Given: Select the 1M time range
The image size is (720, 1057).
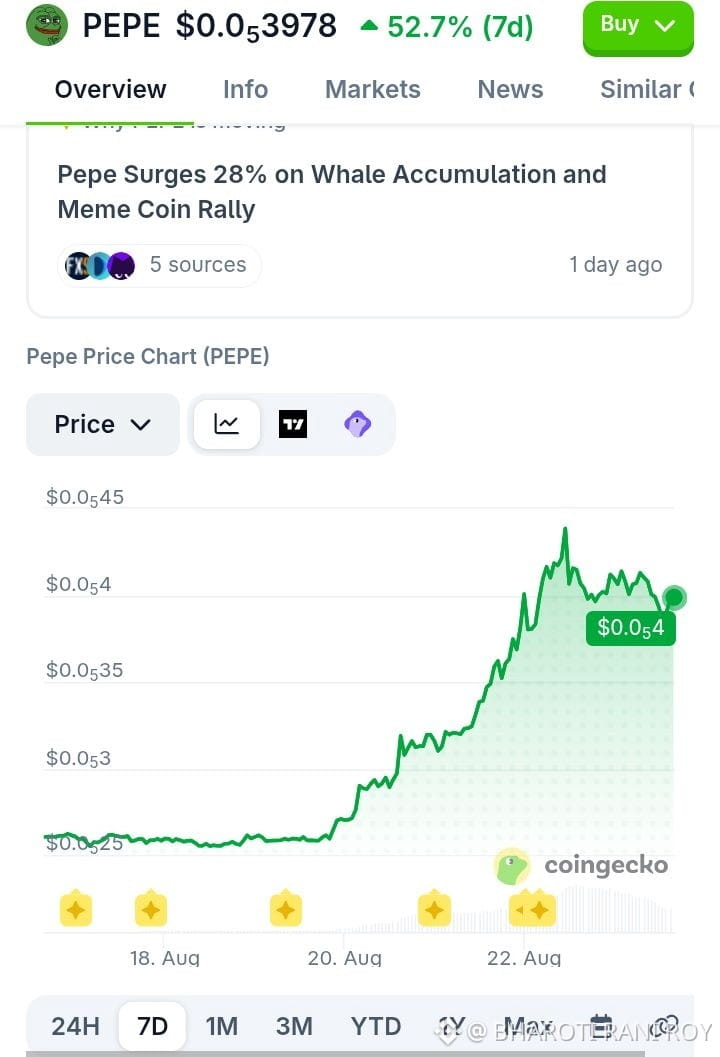Looking at the screenshot, I should click(x=222, y=1026).
